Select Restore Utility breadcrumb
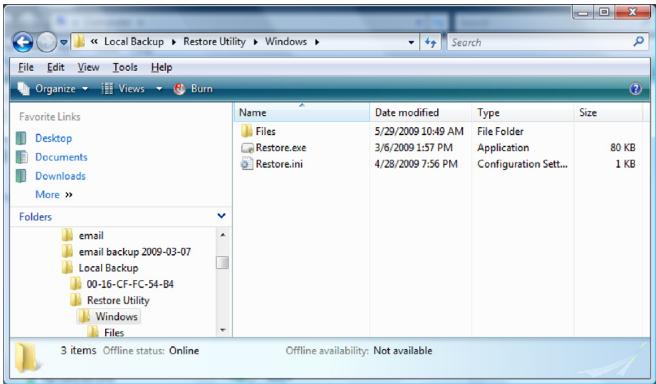This screenshot has width=656, height=384. tap(214, 42)
